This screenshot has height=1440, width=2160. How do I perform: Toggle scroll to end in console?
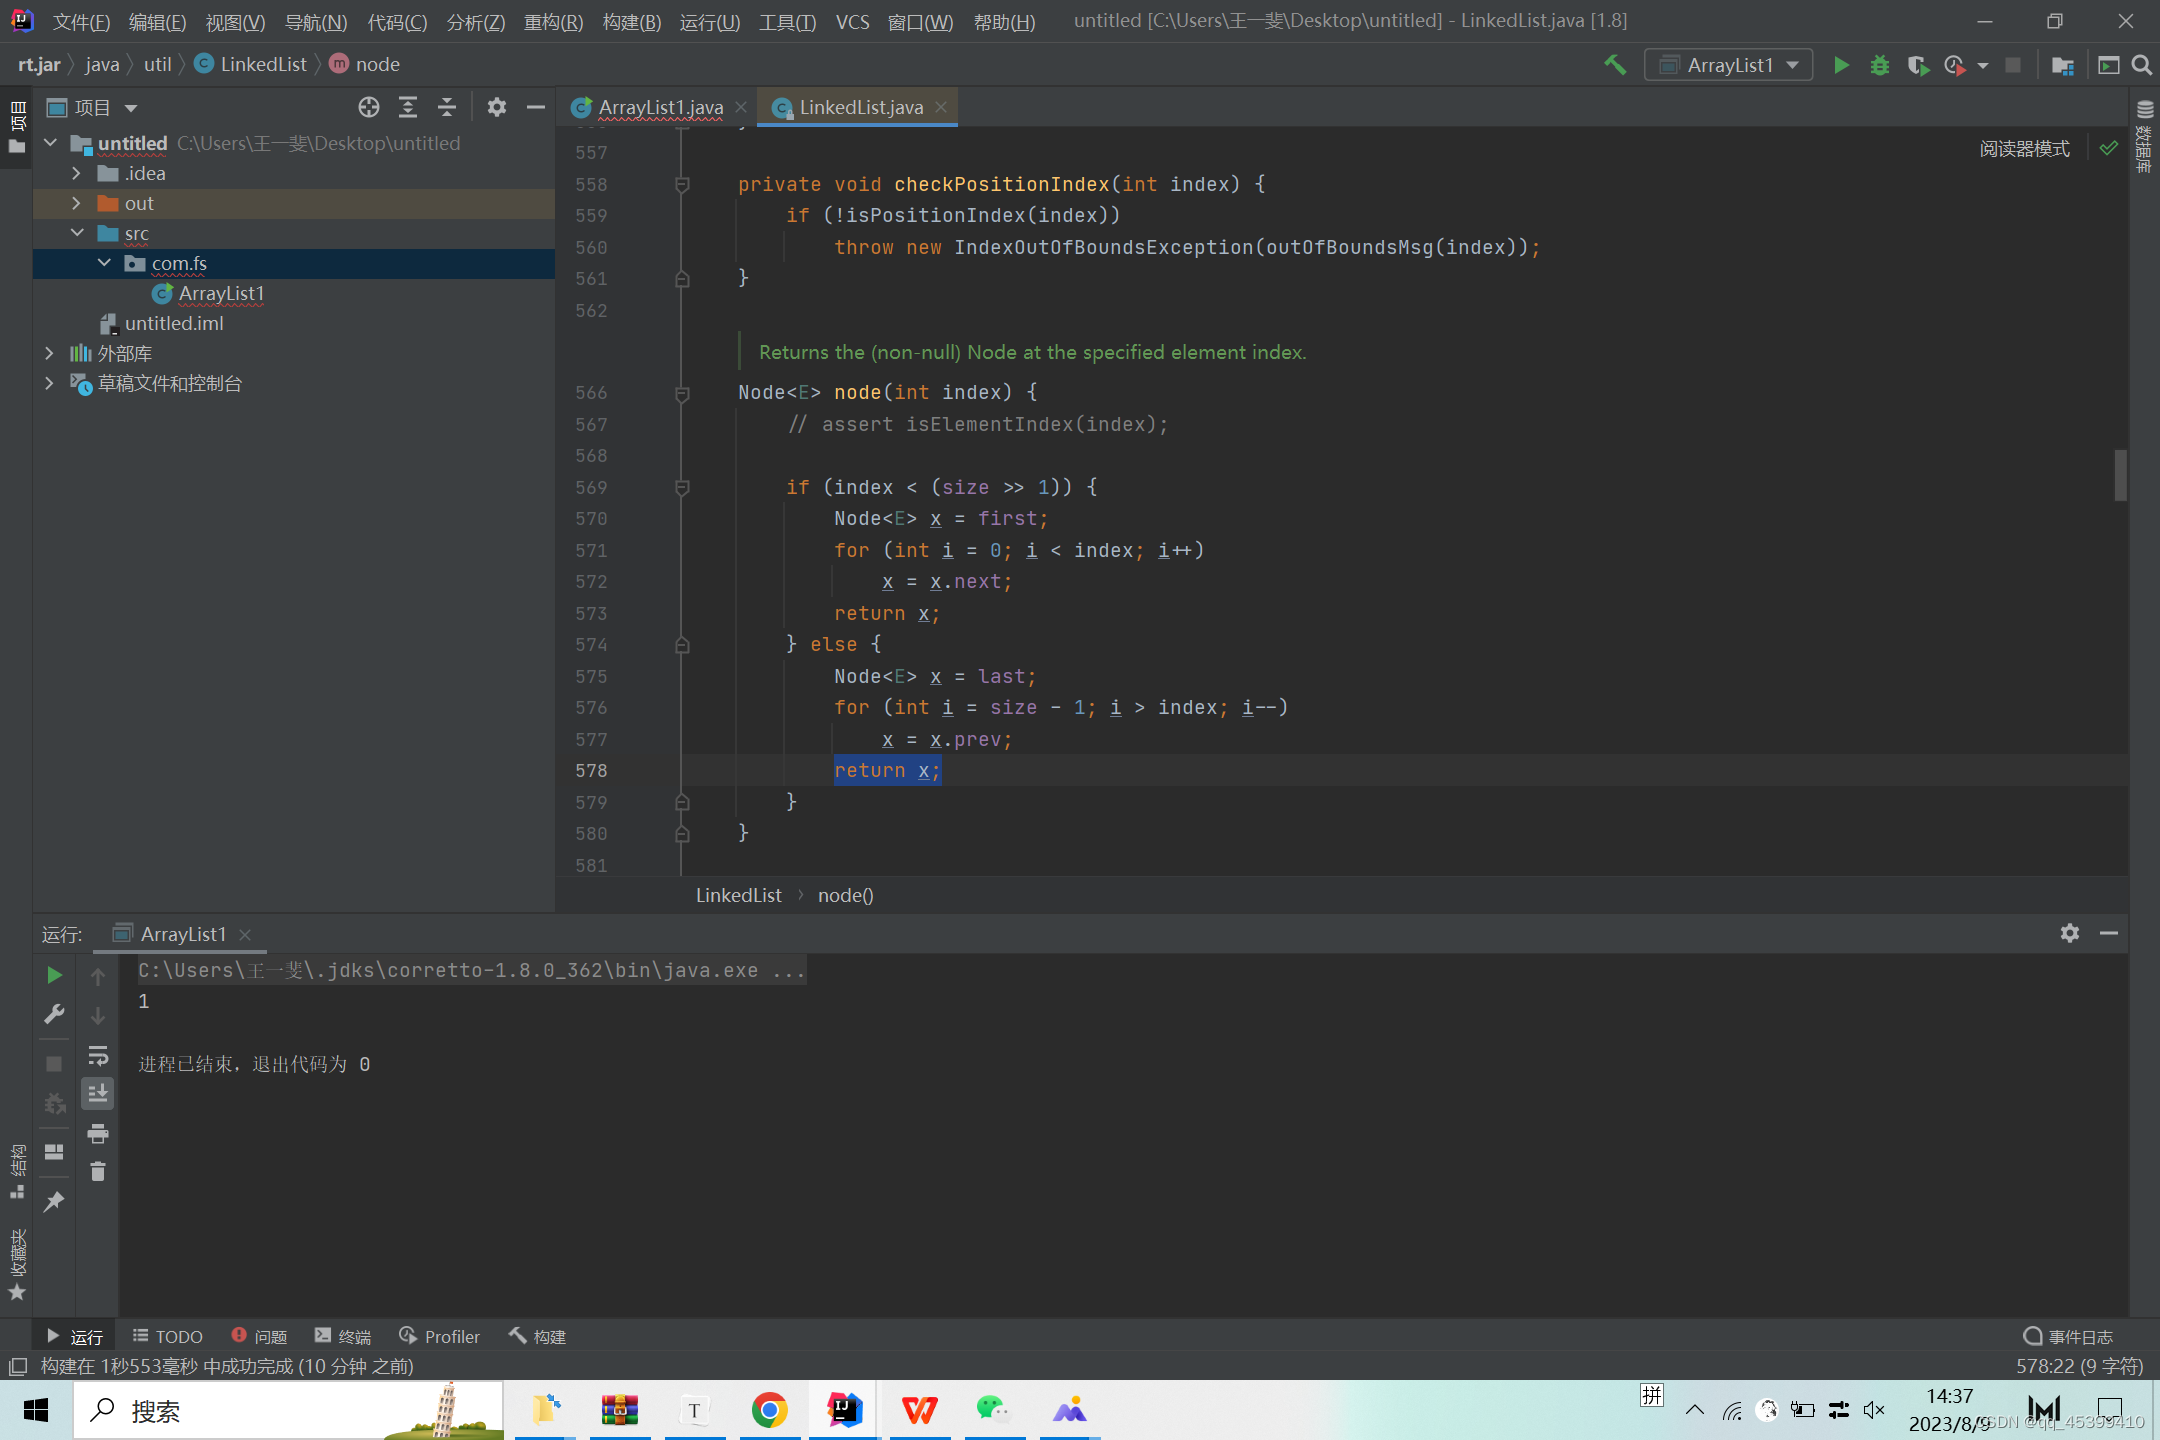point(97,1094)
